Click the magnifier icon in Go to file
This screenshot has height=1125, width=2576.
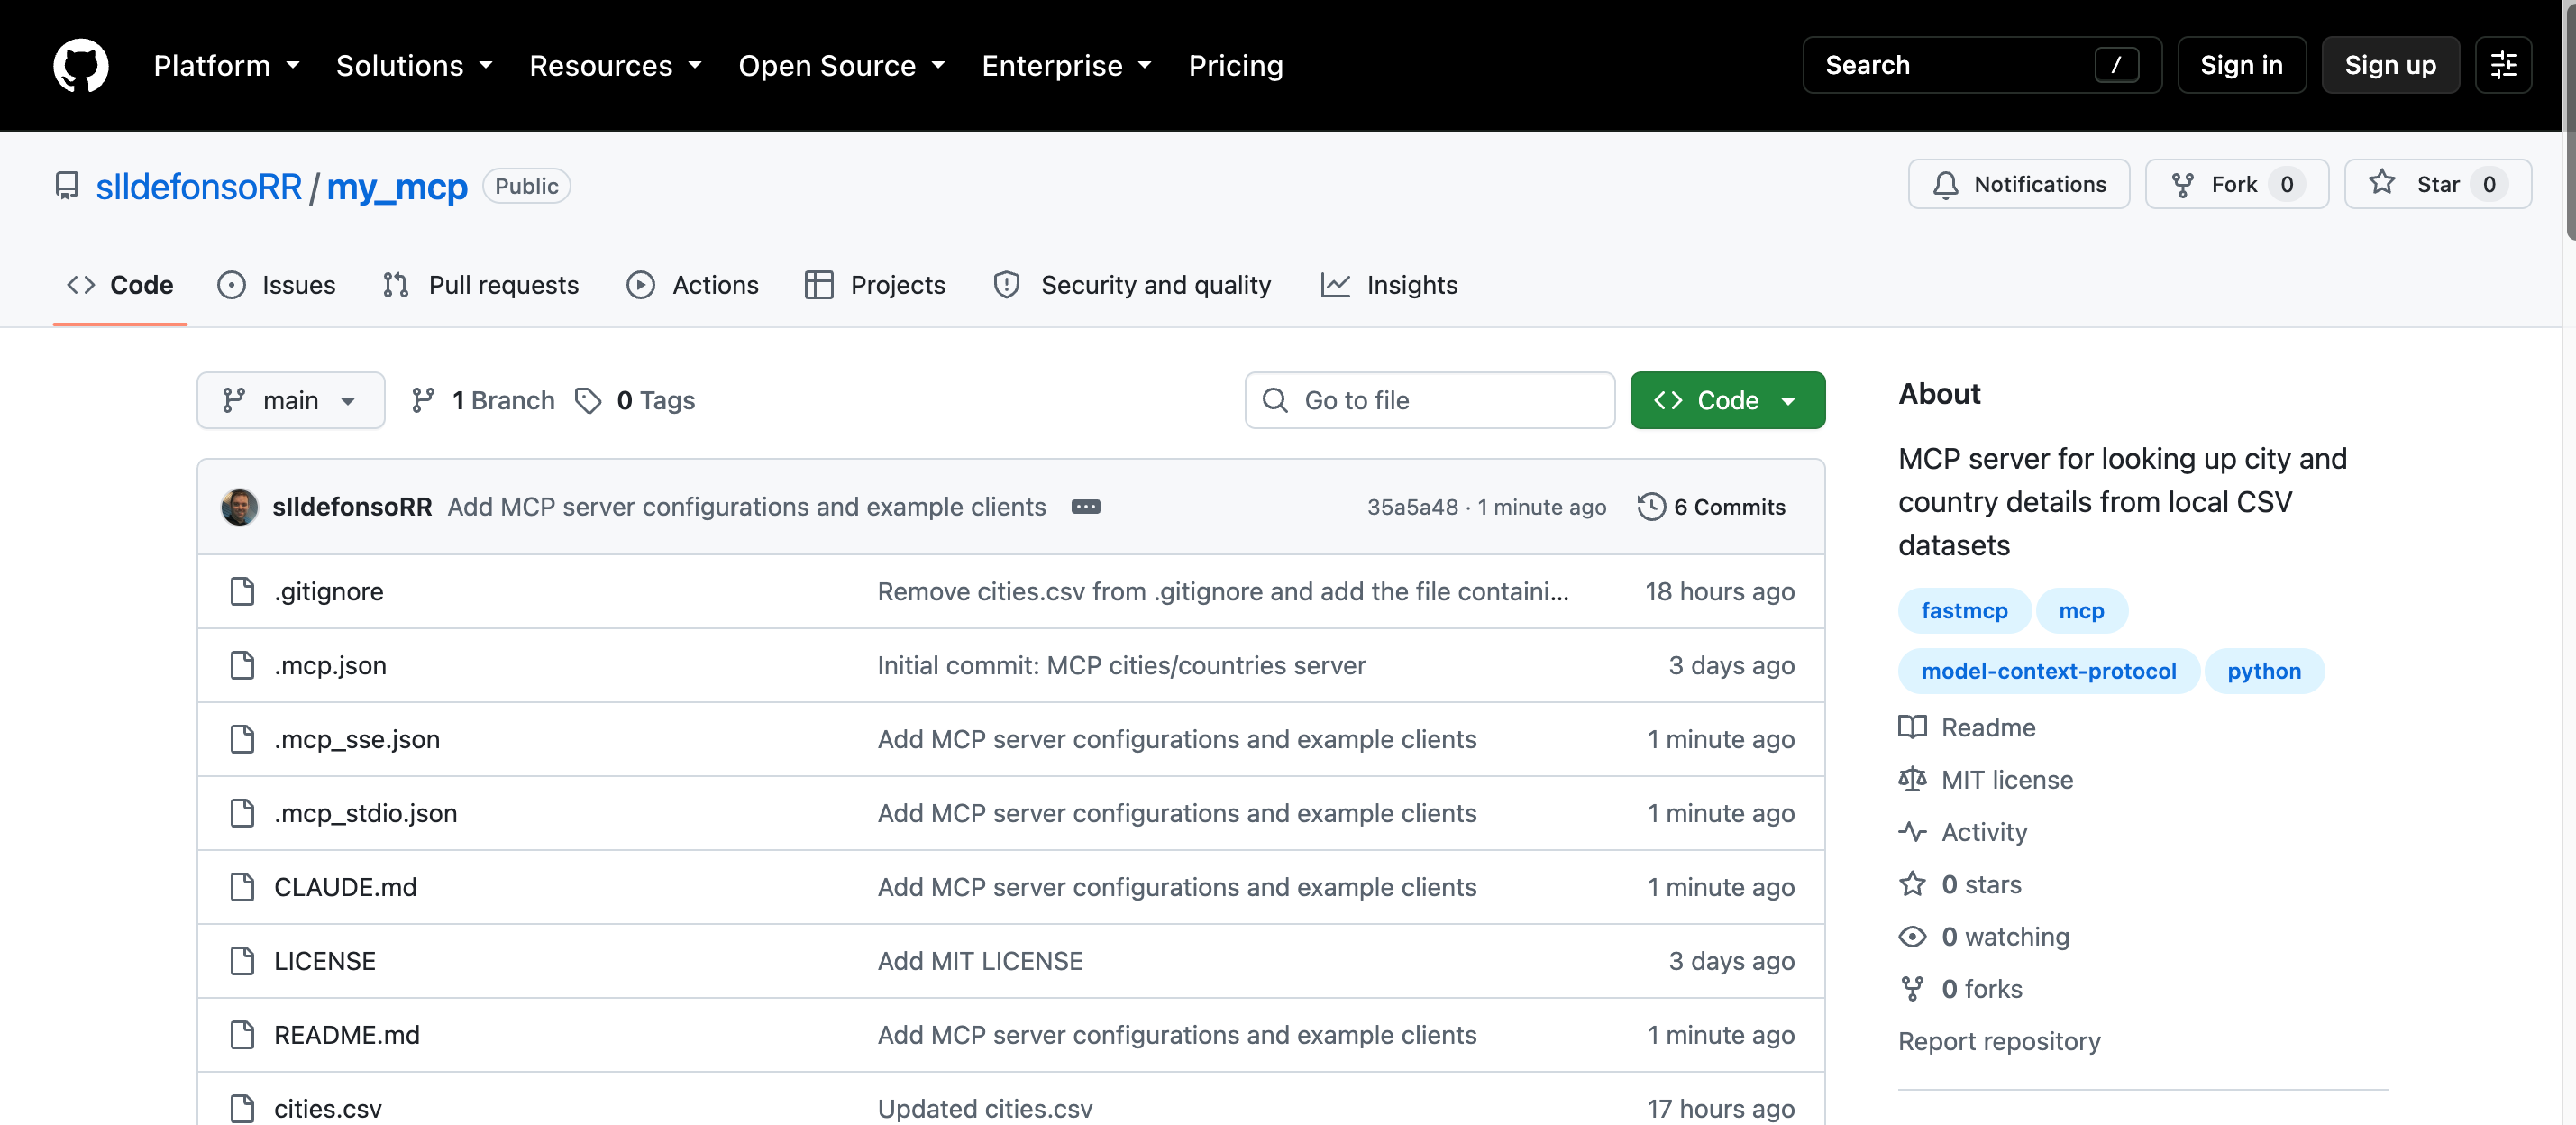tap(1275, 401)
